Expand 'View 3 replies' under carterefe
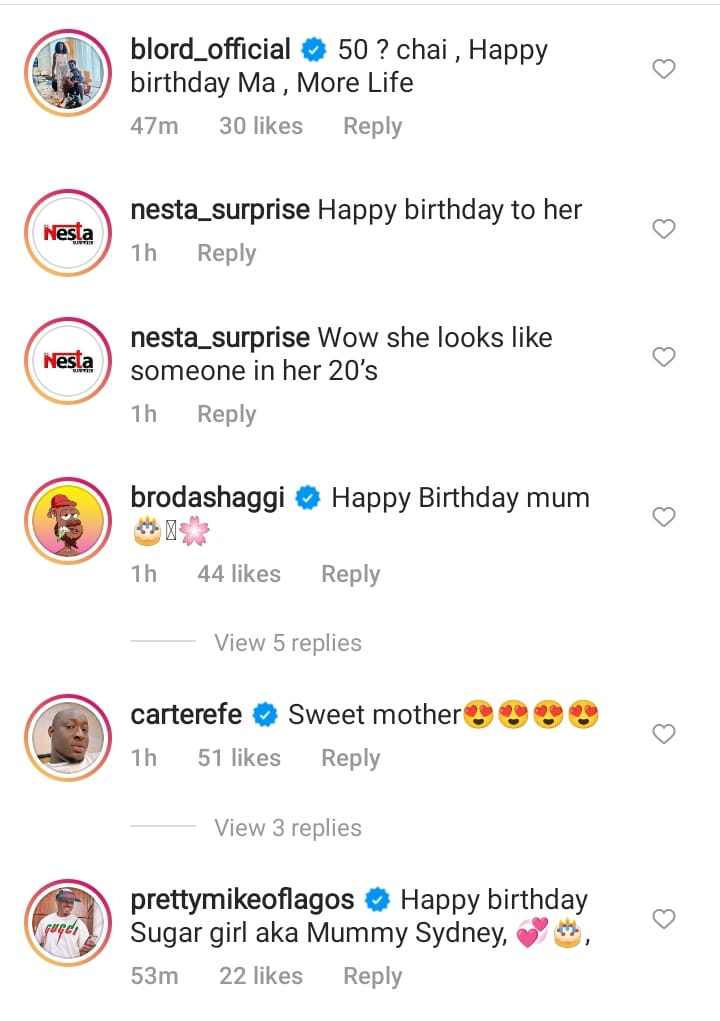 (x=288, y=828)
